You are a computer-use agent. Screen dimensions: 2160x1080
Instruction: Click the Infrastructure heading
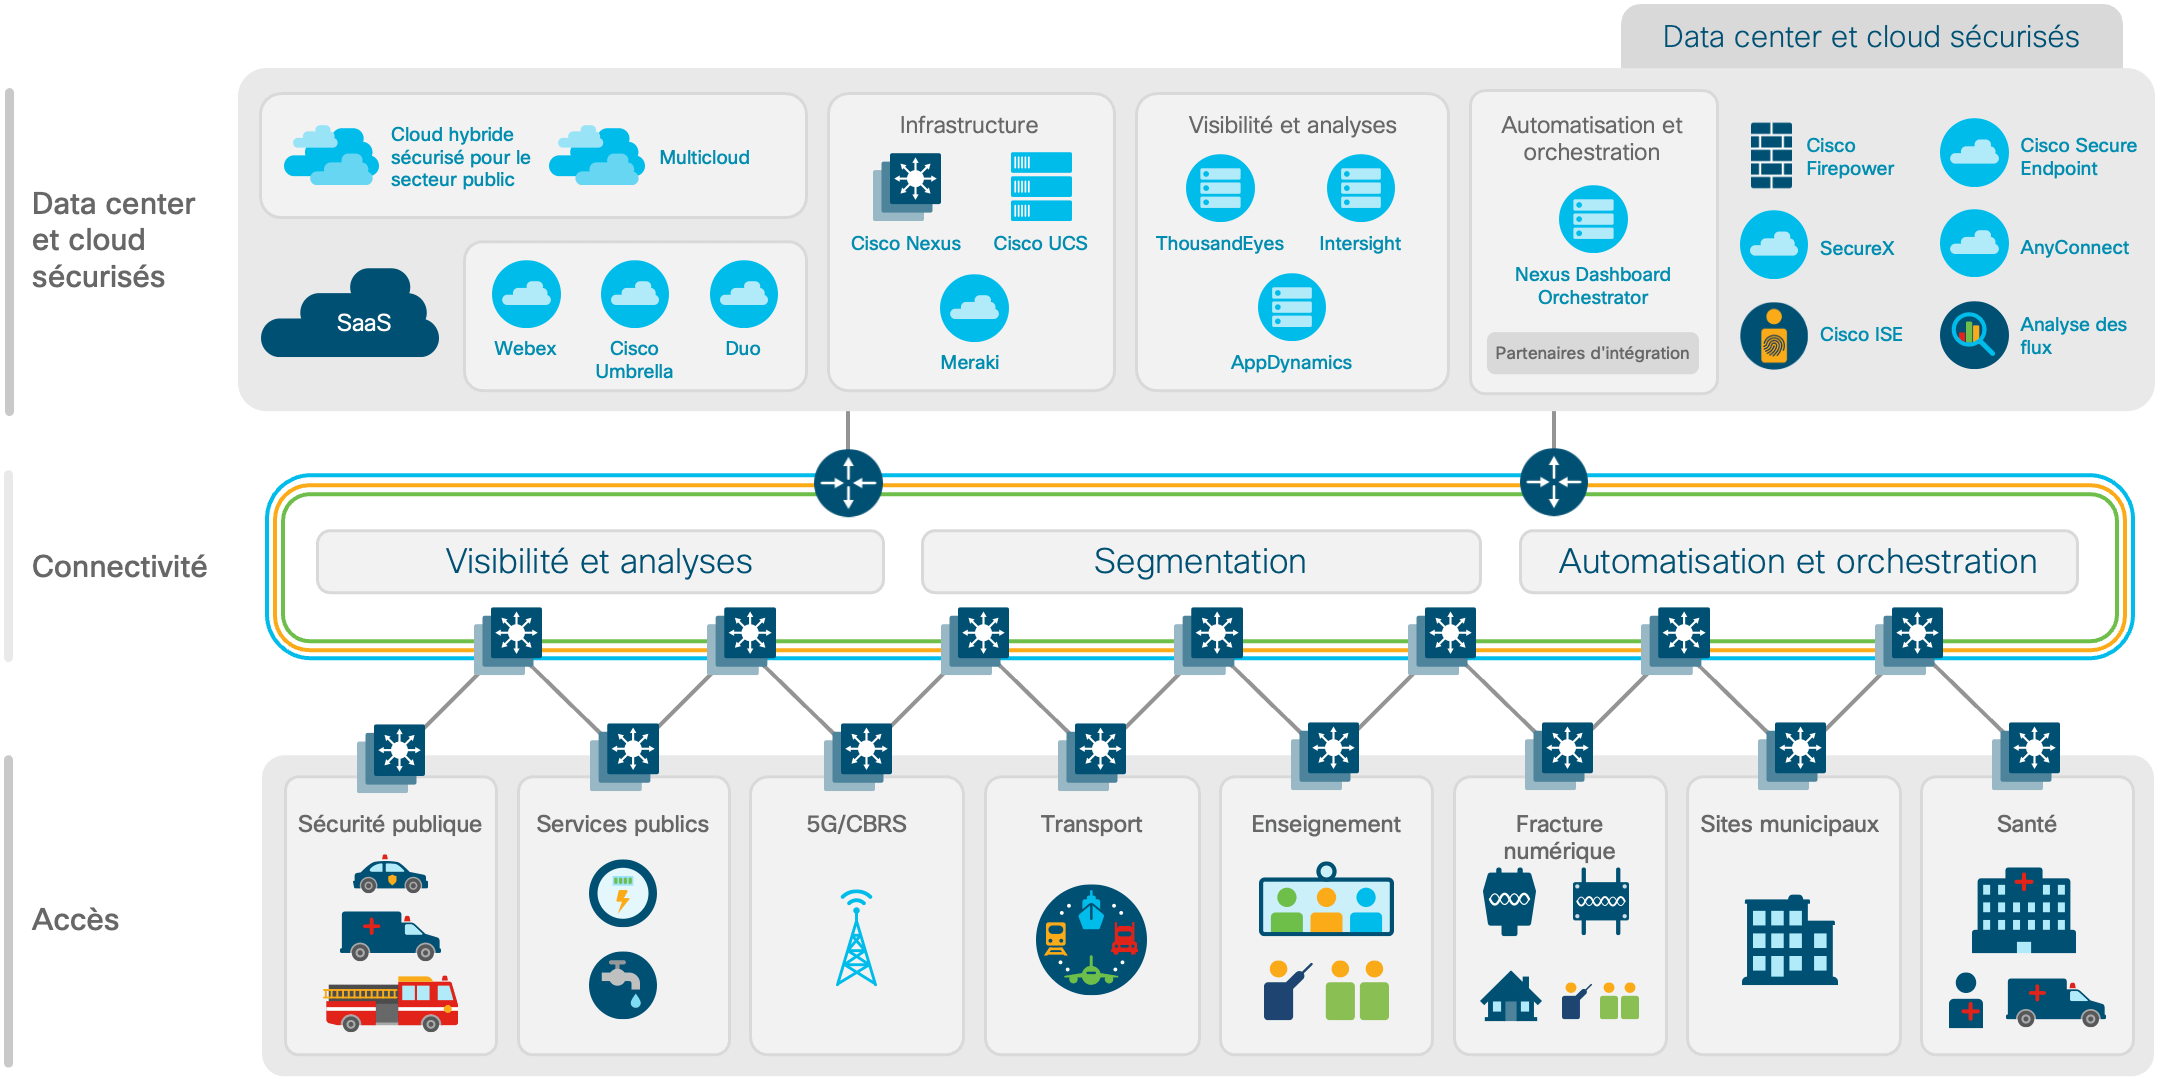click(968, 125)
